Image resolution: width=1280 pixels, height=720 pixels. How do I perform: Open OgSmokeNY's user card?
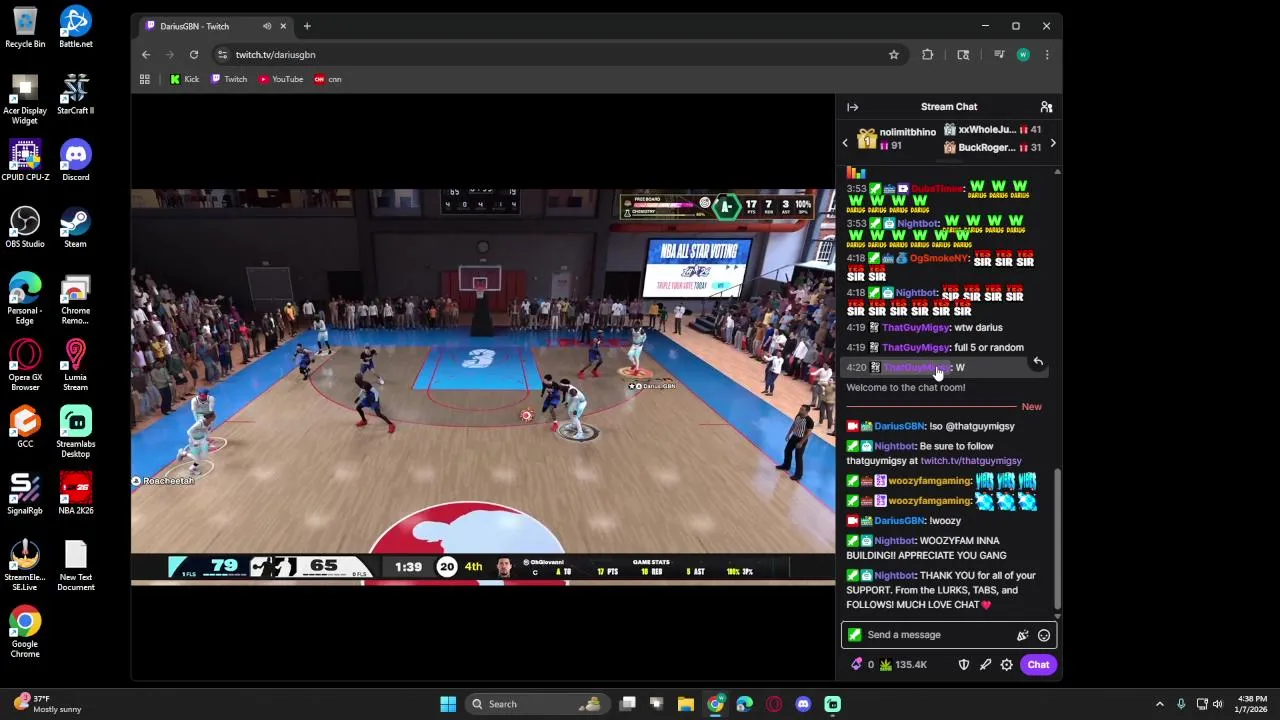point(939,258)
